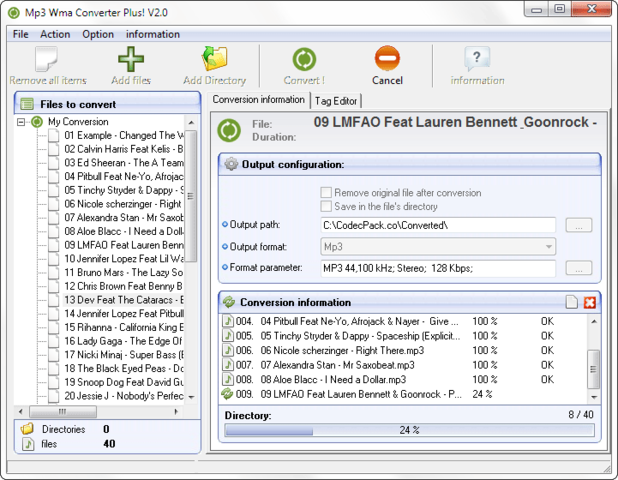This screenshot has height=480, width=618.
Task: Click the files music note icon in summary
Action: (x=28, y=444)
